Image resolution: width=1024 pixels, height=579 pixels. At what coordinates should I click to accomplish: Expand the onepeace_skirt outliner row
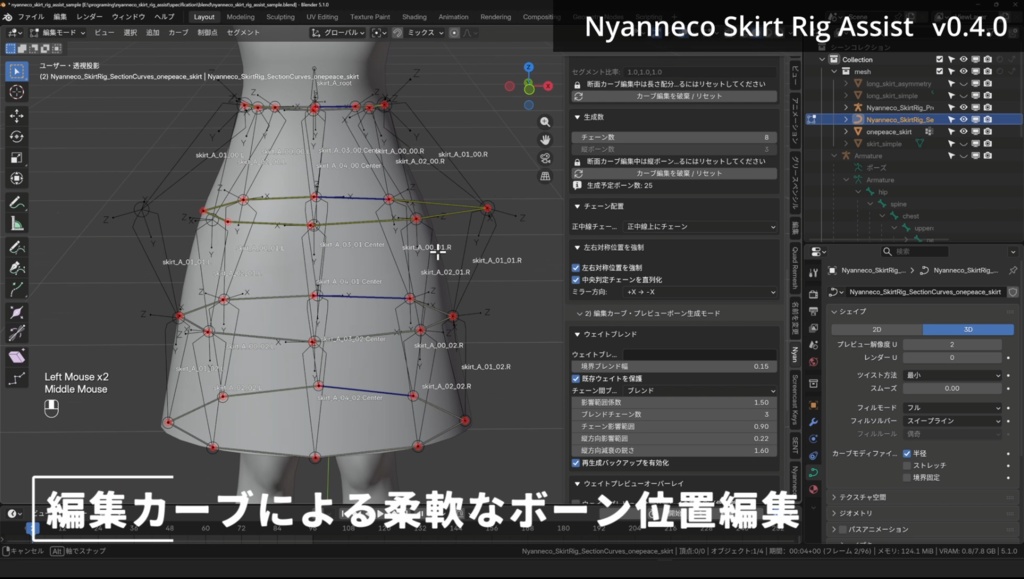pyautogui.click(x=846, y=131)
